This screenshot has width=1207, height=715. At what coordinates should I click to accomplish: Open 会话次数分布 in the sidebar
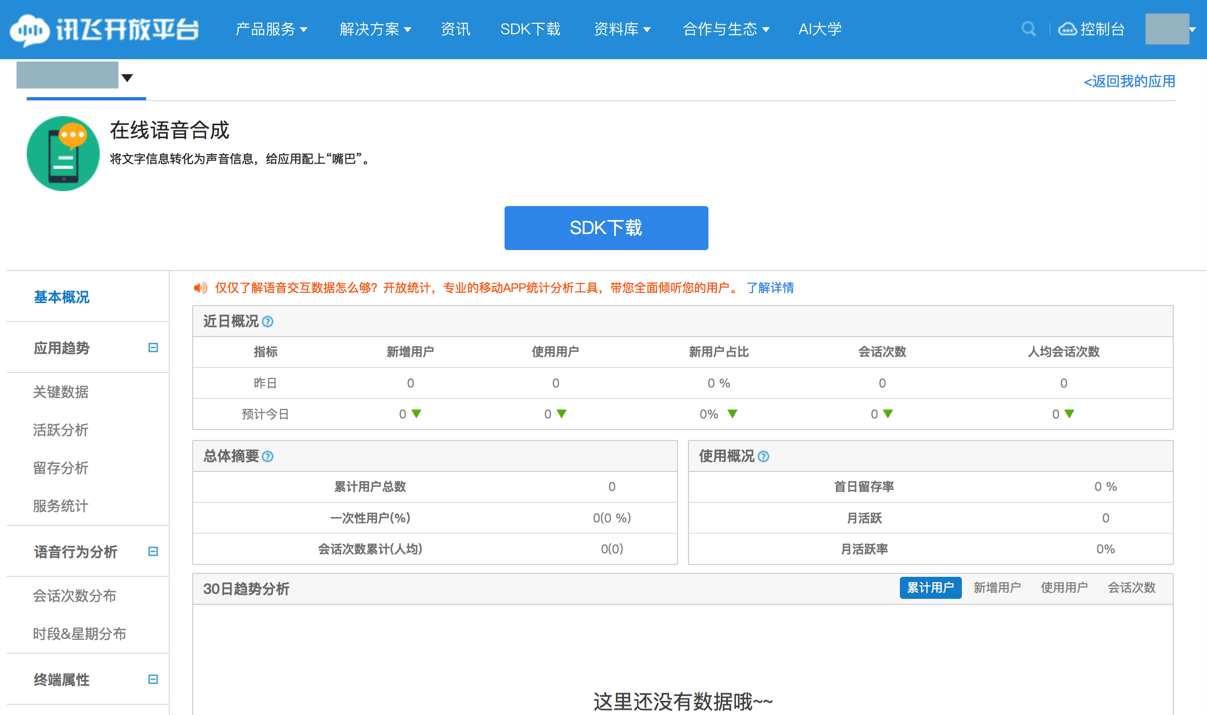pos(74,596)
